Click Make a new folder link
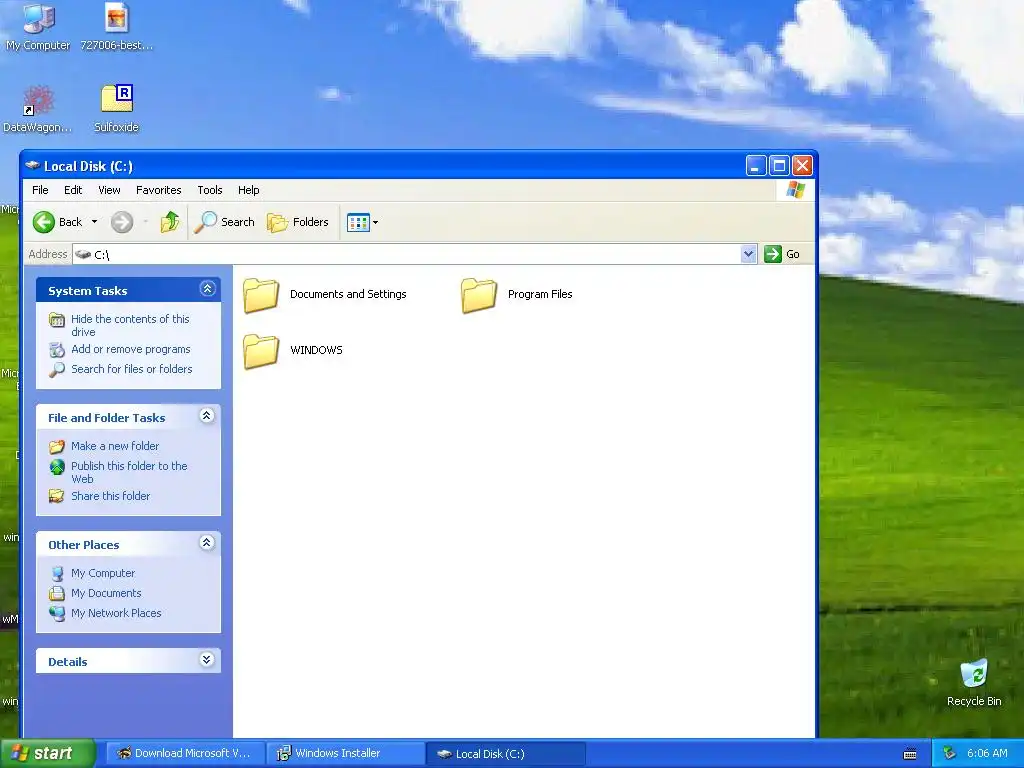This screenshot has height=768, width=1024. [115, 446]
